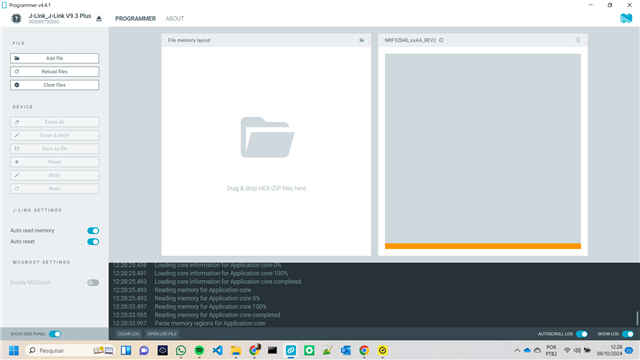The image size is (640, 360).
Task: Click the active nRF Connect taskbar icon
Action: tap(291, 350)
